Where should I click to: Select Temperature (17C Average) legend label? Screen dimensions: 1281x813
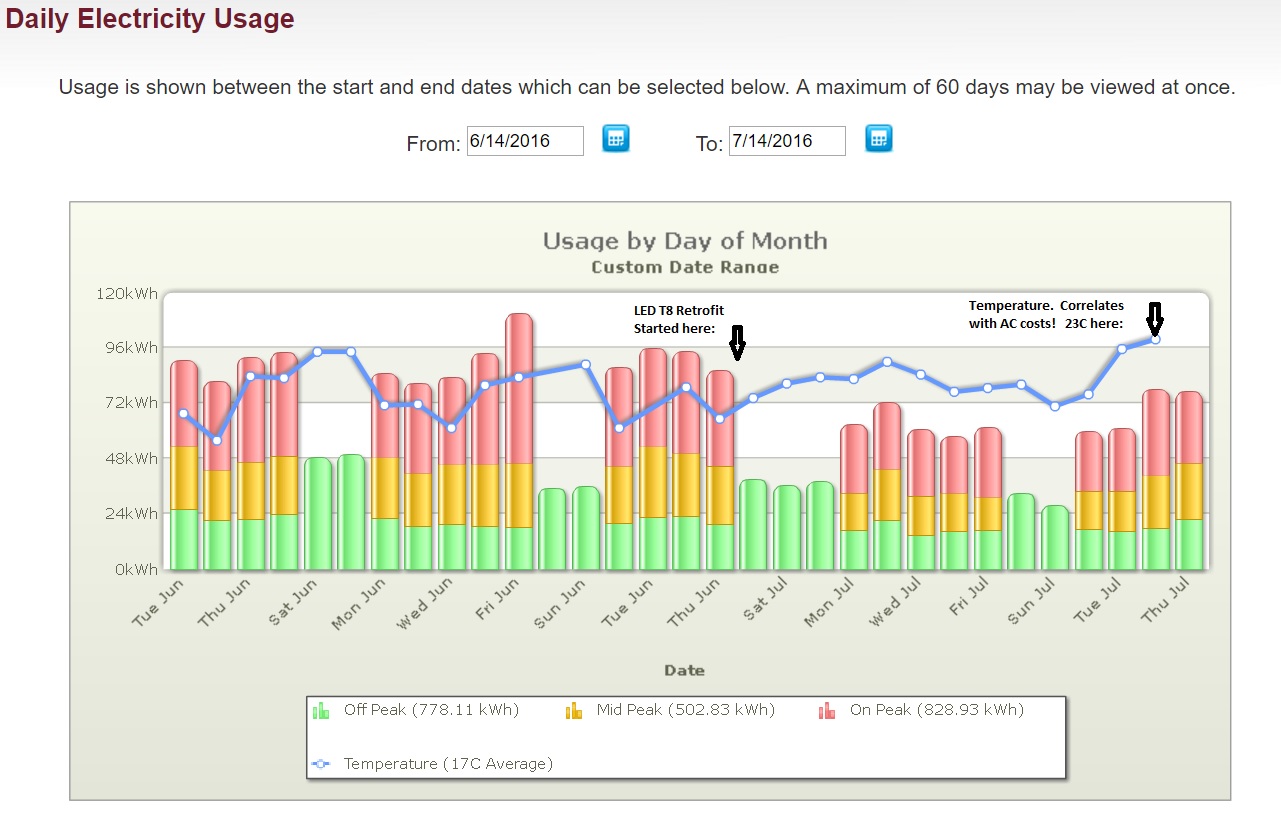(448, 764)
